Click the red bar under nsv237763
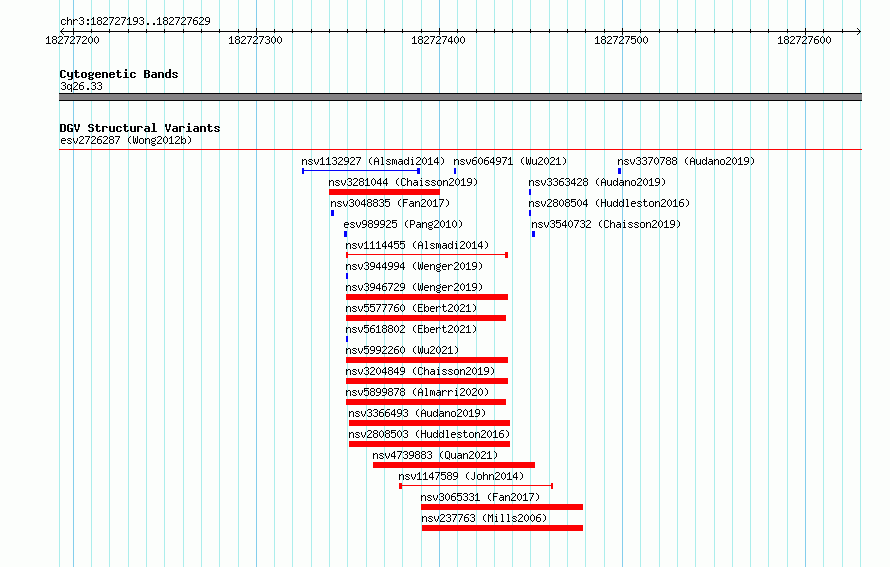Screen dimensions: 890x567 502,528
